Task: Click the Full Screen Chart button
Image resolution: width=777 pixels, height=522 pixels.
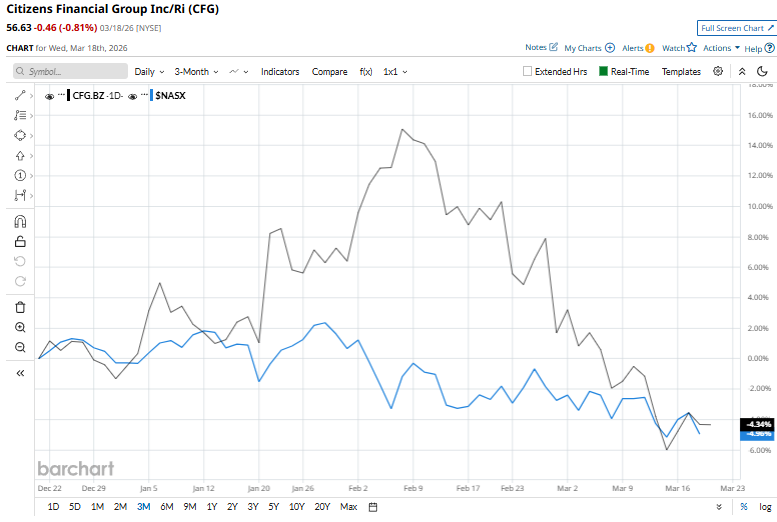Action: [x=736, y=28]
